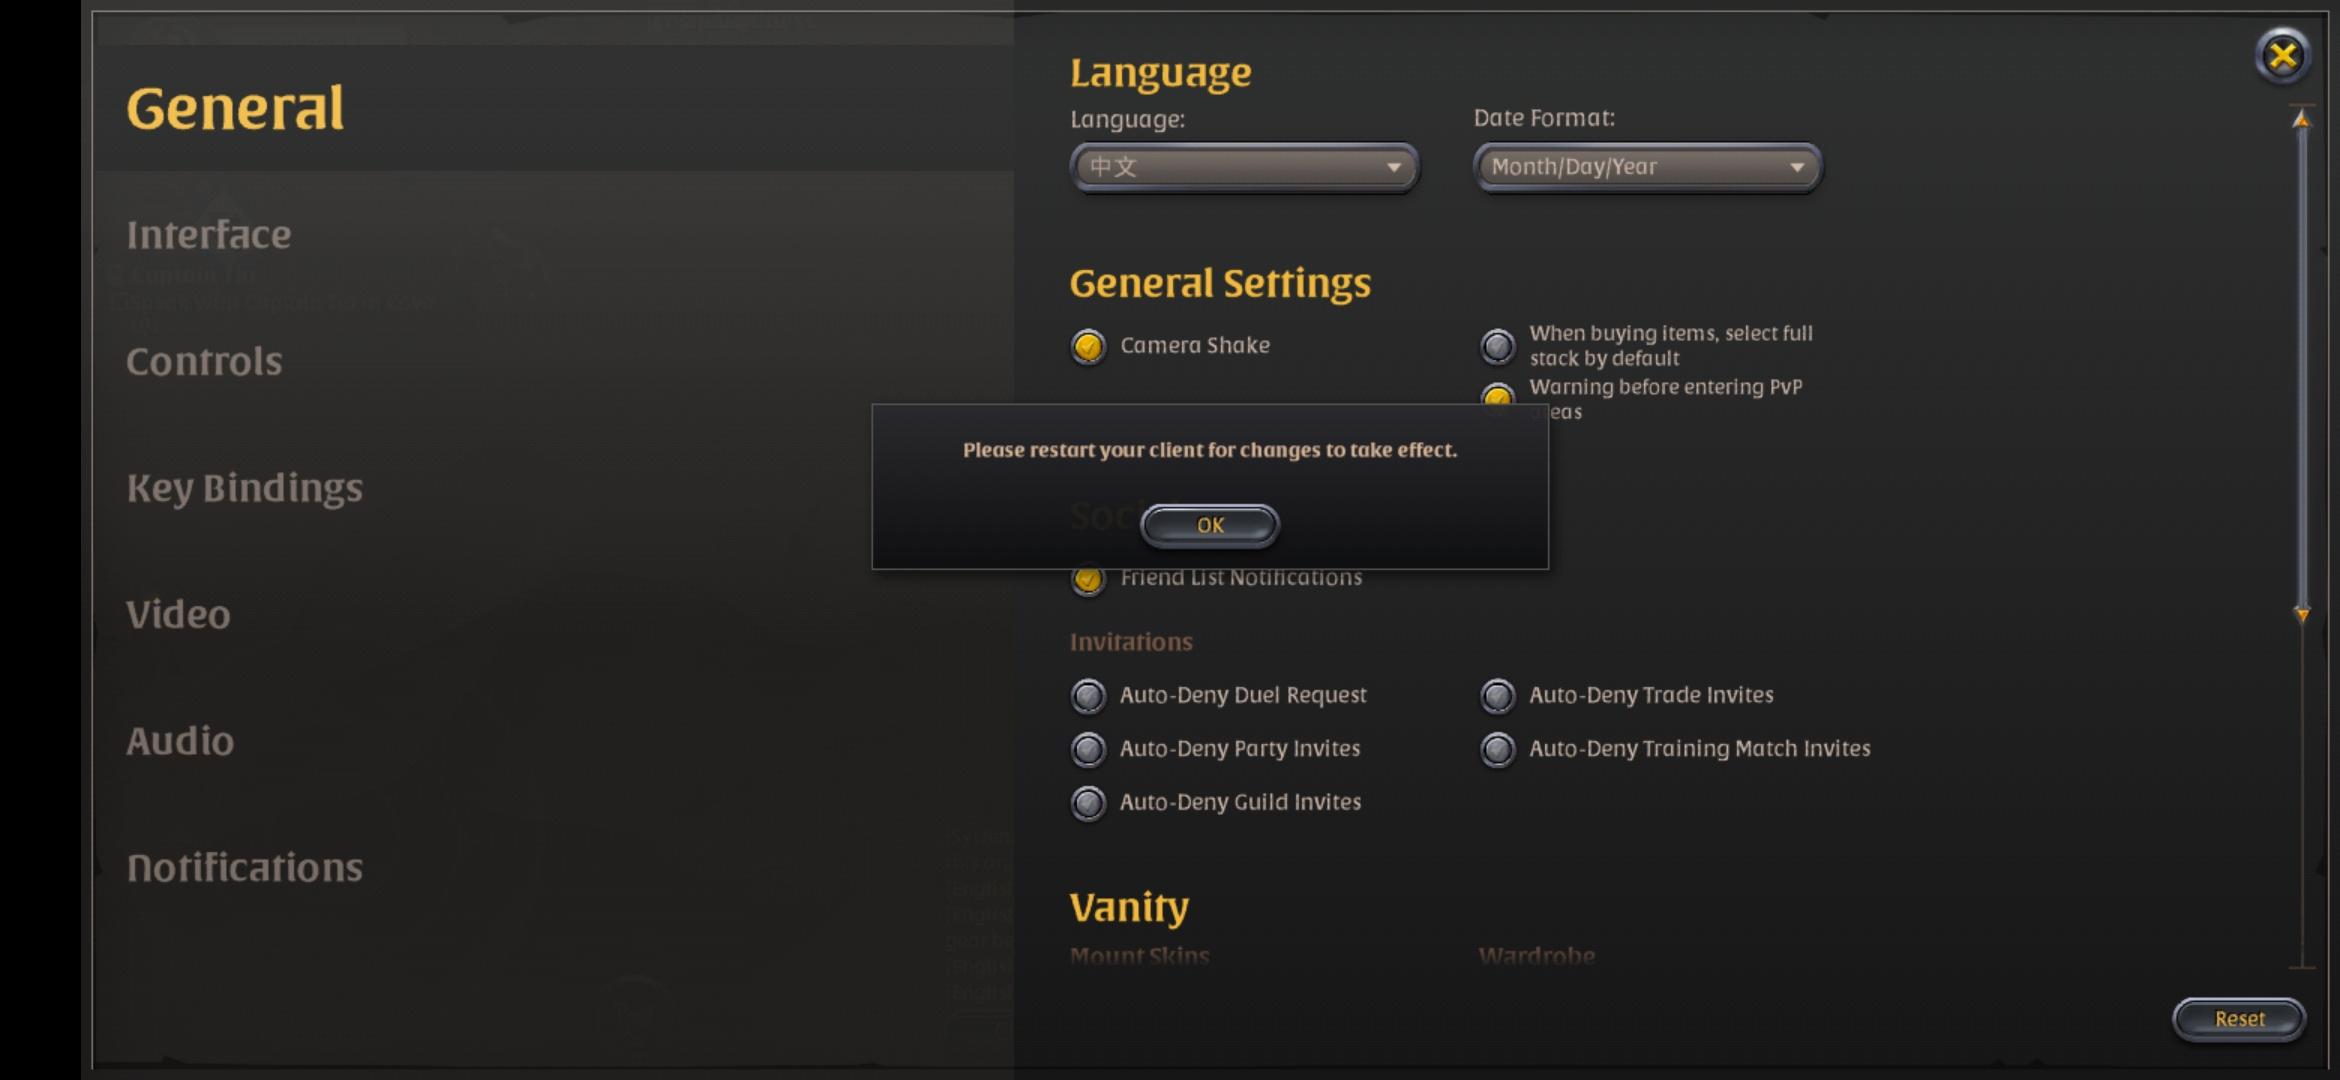This screenshot has height=1080, width=2340.
Task: Click the Reset button
Action: point(2238,1018)
